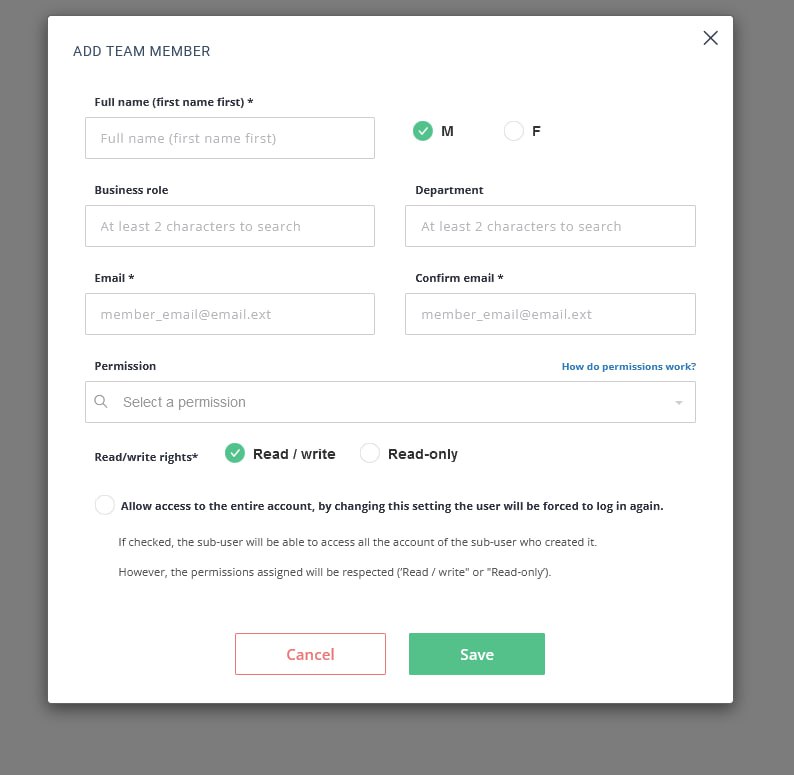Focus the Confirm email input field

pyautogui.click(x=550, y=314)
